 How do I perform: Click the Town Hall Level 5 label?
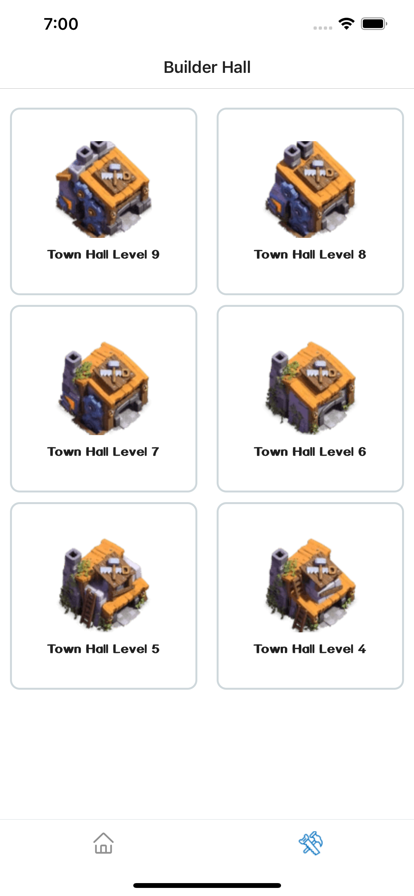pos(104,649)
